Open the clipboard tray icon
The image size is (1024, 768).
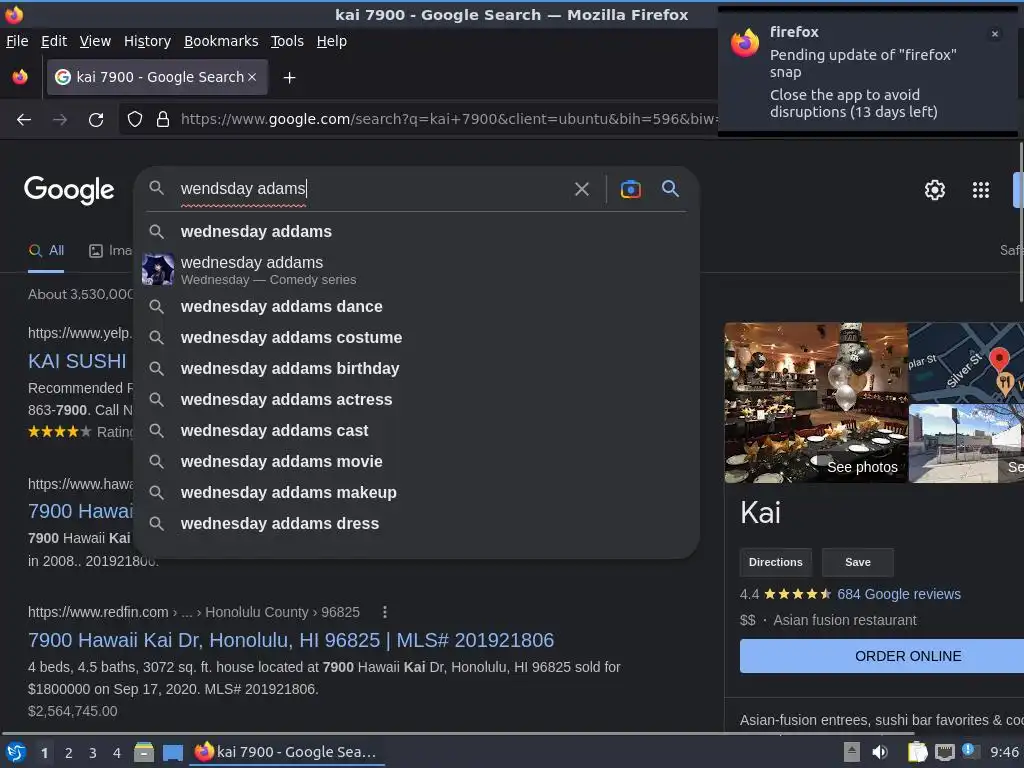[917, 752]
